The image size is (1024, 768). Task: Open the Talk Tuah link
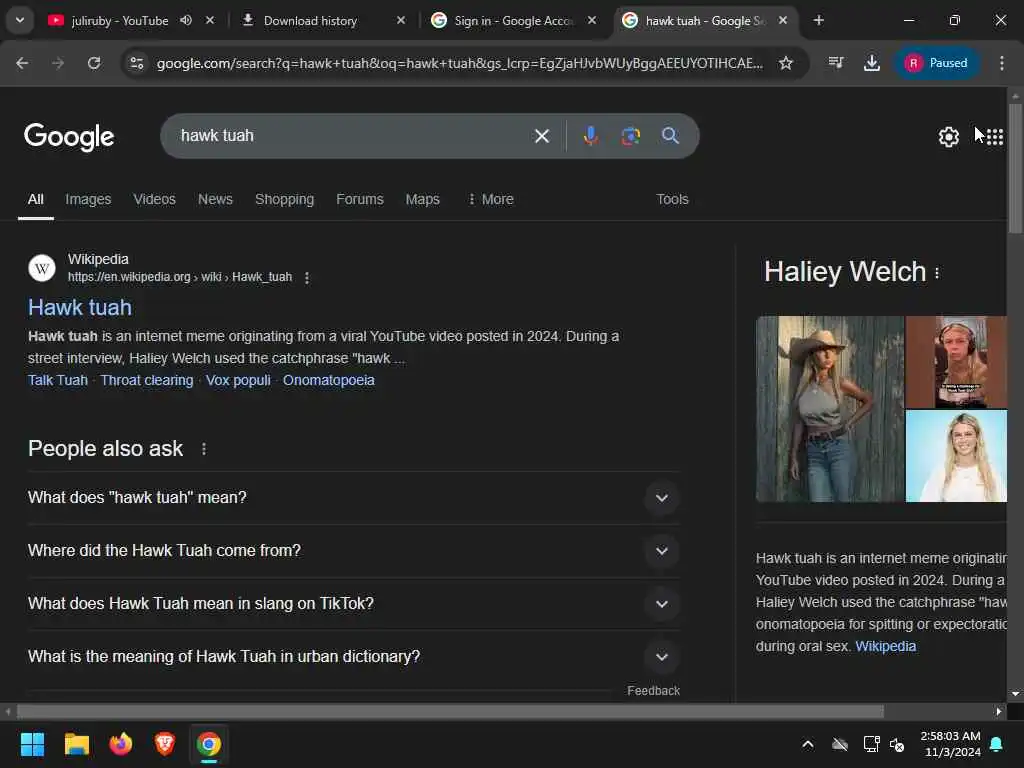click(57, 380)
